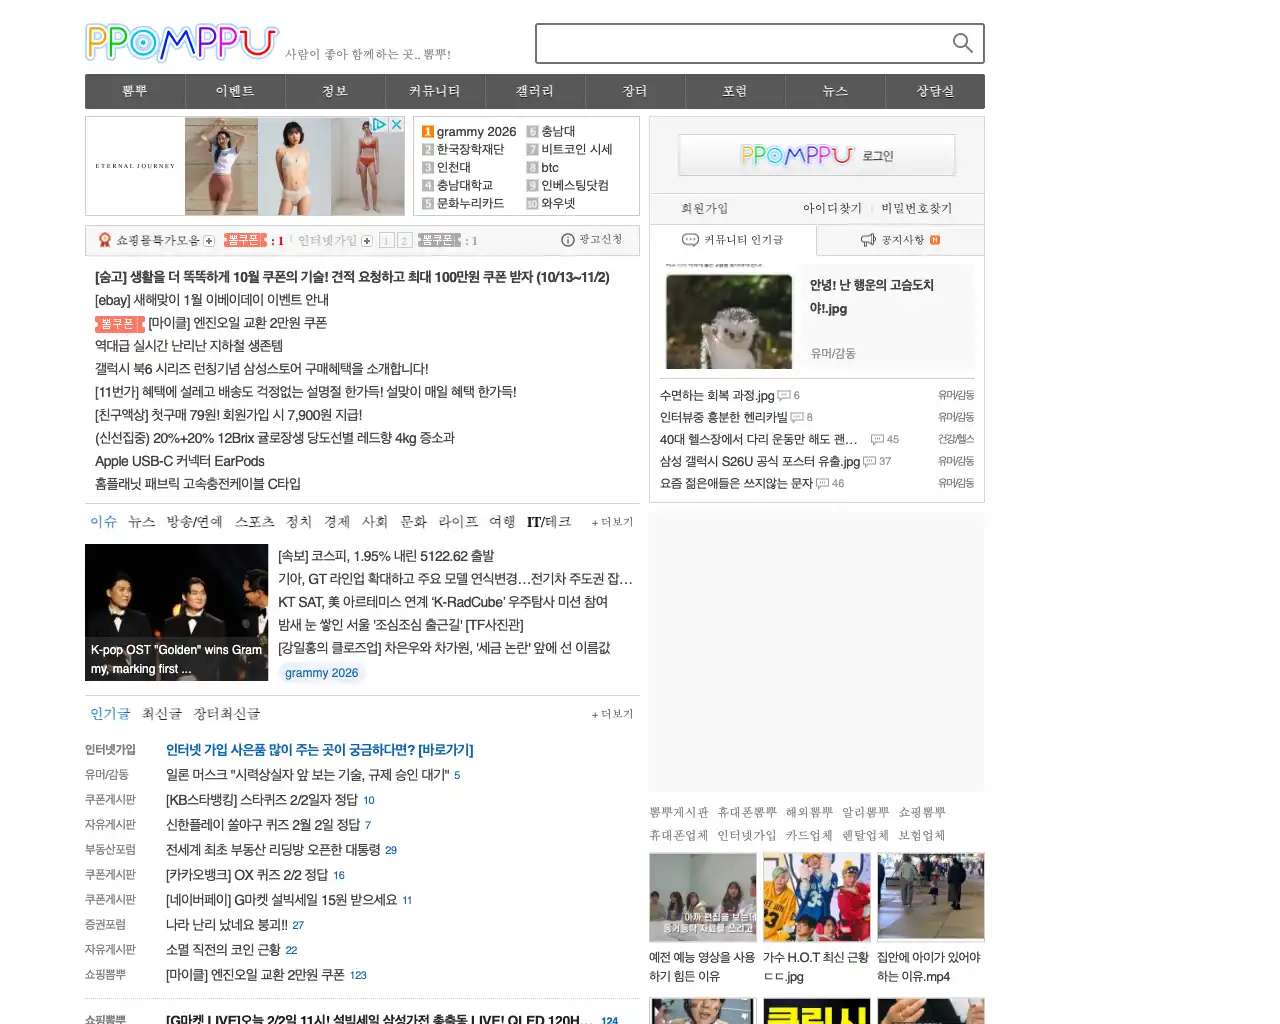Switch to the 최신글 tab

(161, 713)
